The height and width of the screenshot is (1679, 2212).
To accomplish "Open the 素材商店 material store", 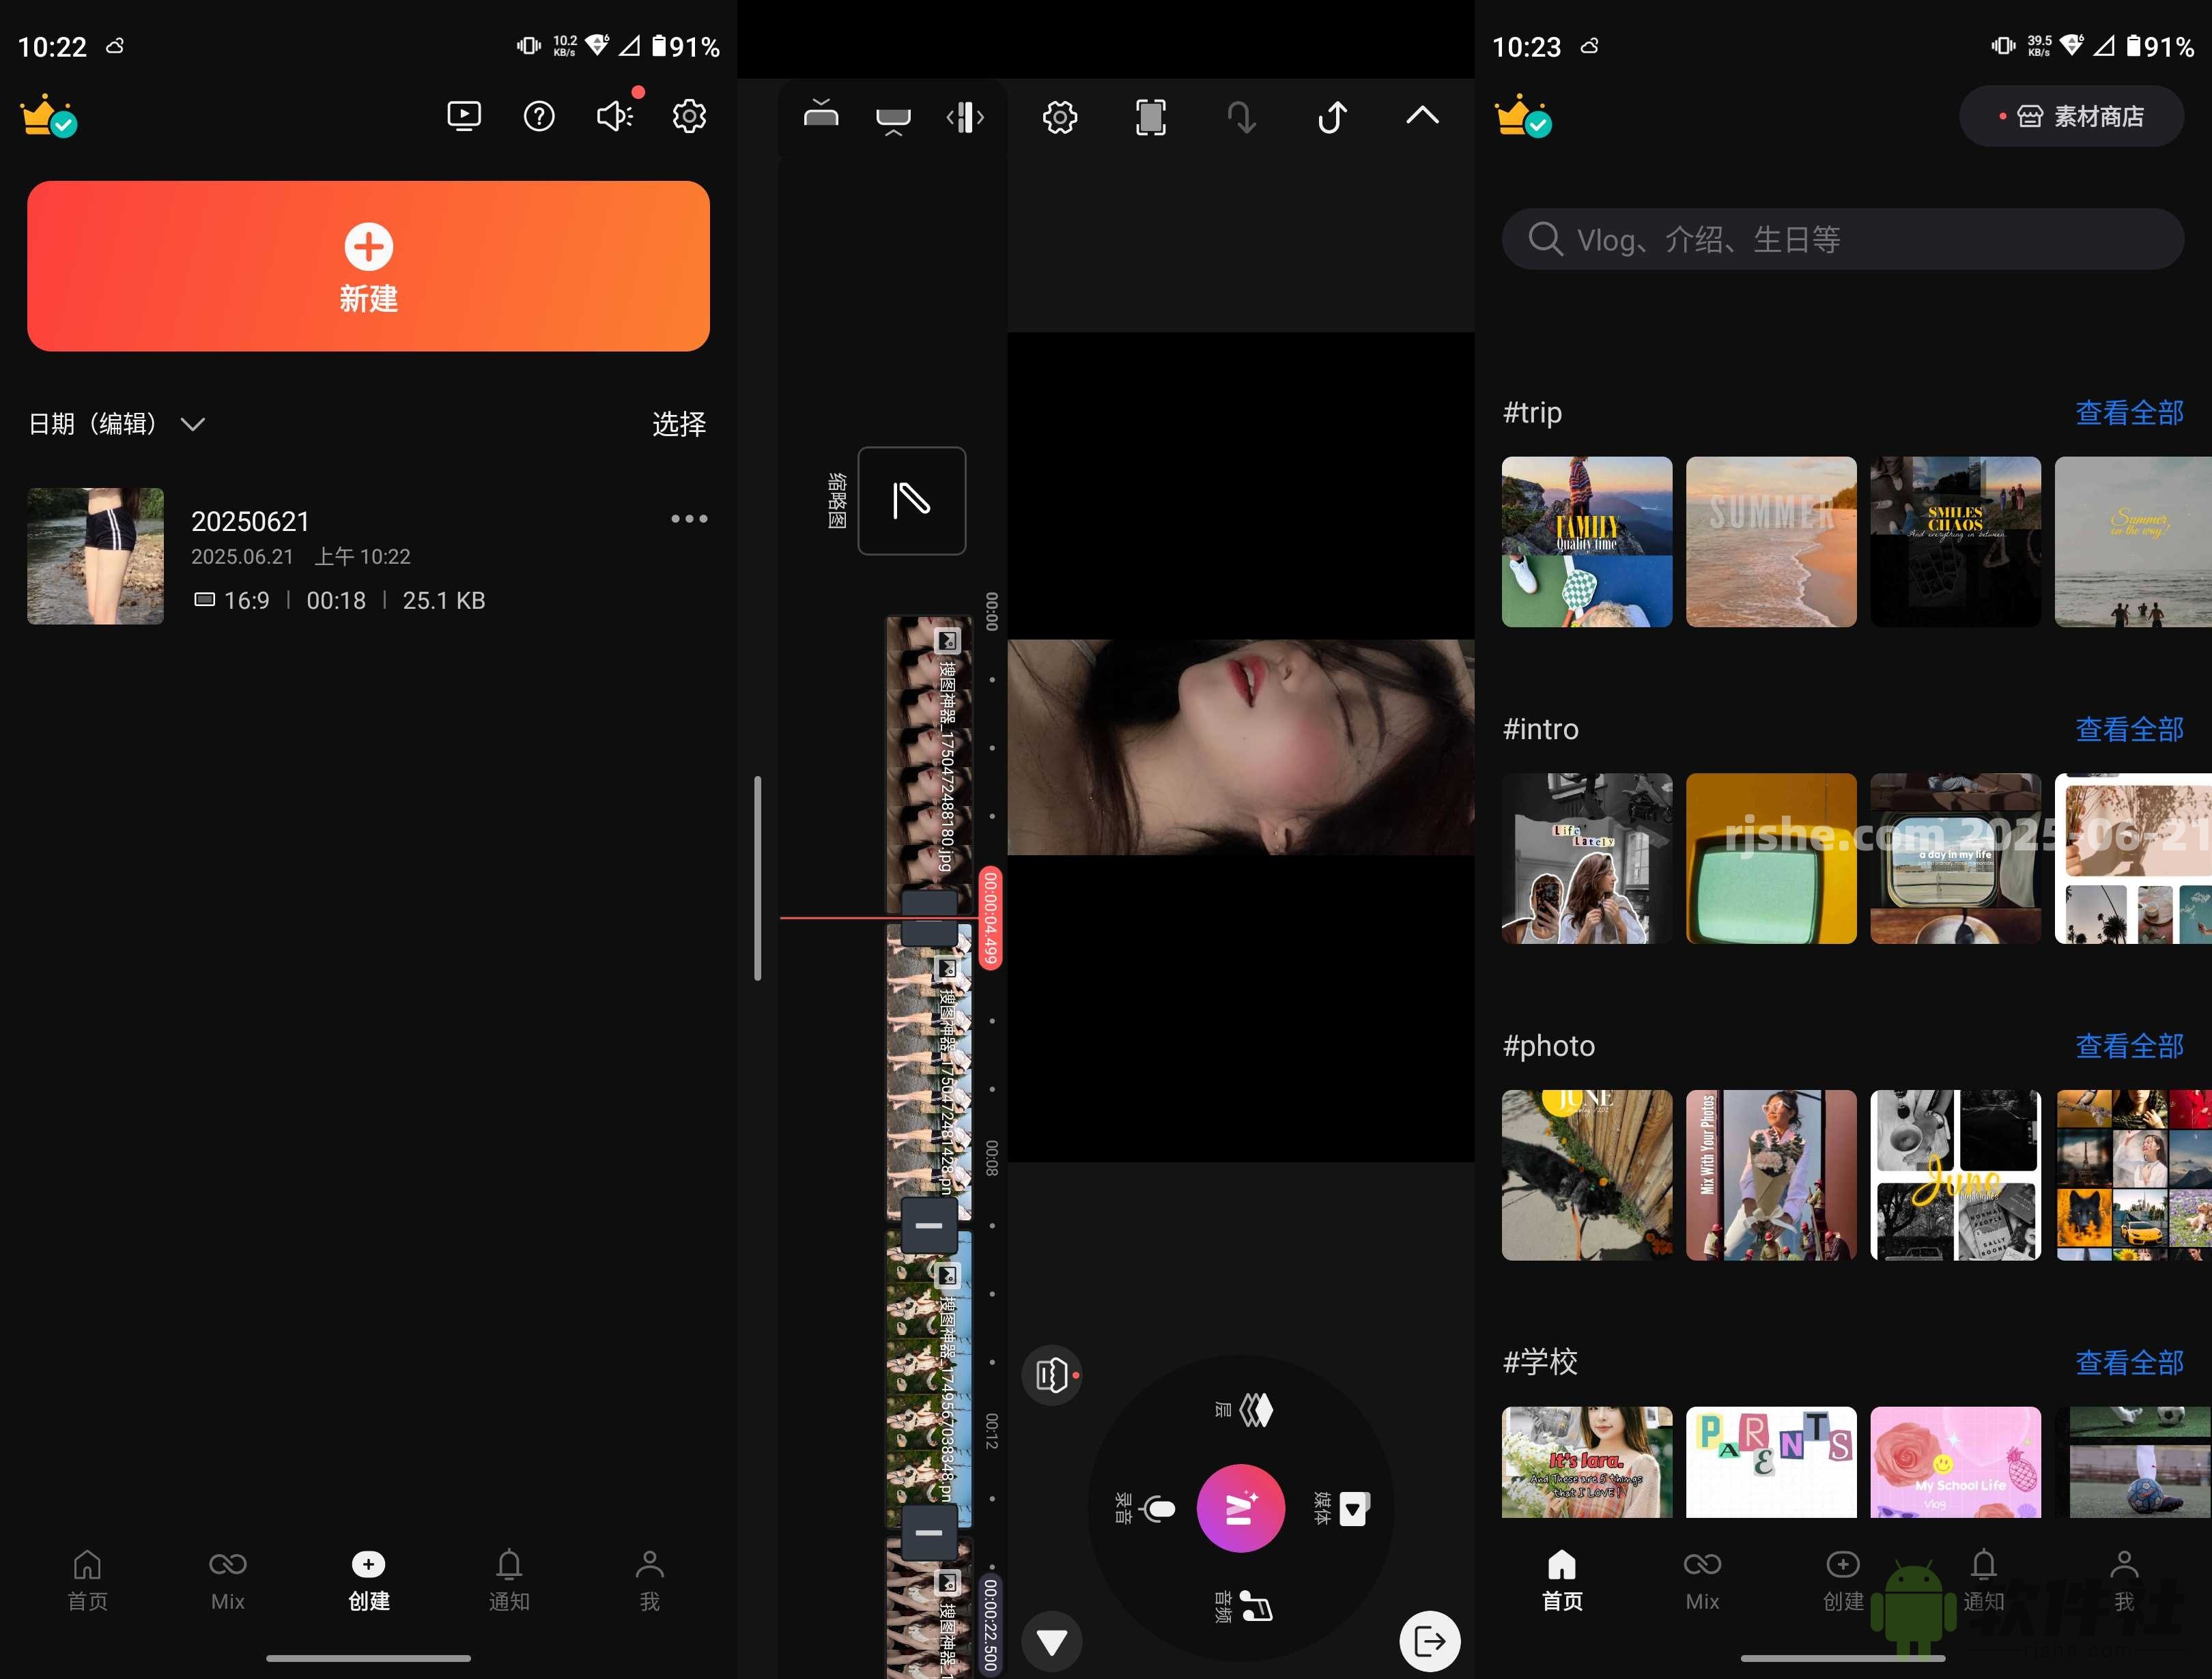I will pyautogui.click(x=2072, y=115).
